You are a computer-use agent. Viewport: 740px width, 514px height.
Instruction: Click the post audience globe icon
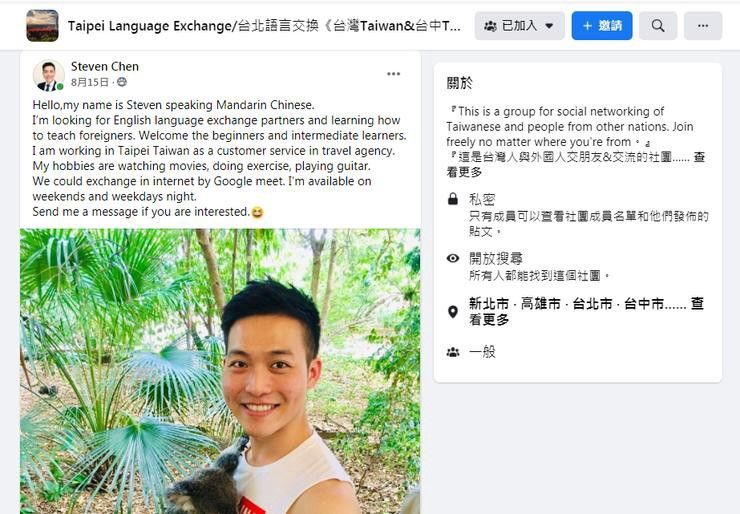[122, 82]
